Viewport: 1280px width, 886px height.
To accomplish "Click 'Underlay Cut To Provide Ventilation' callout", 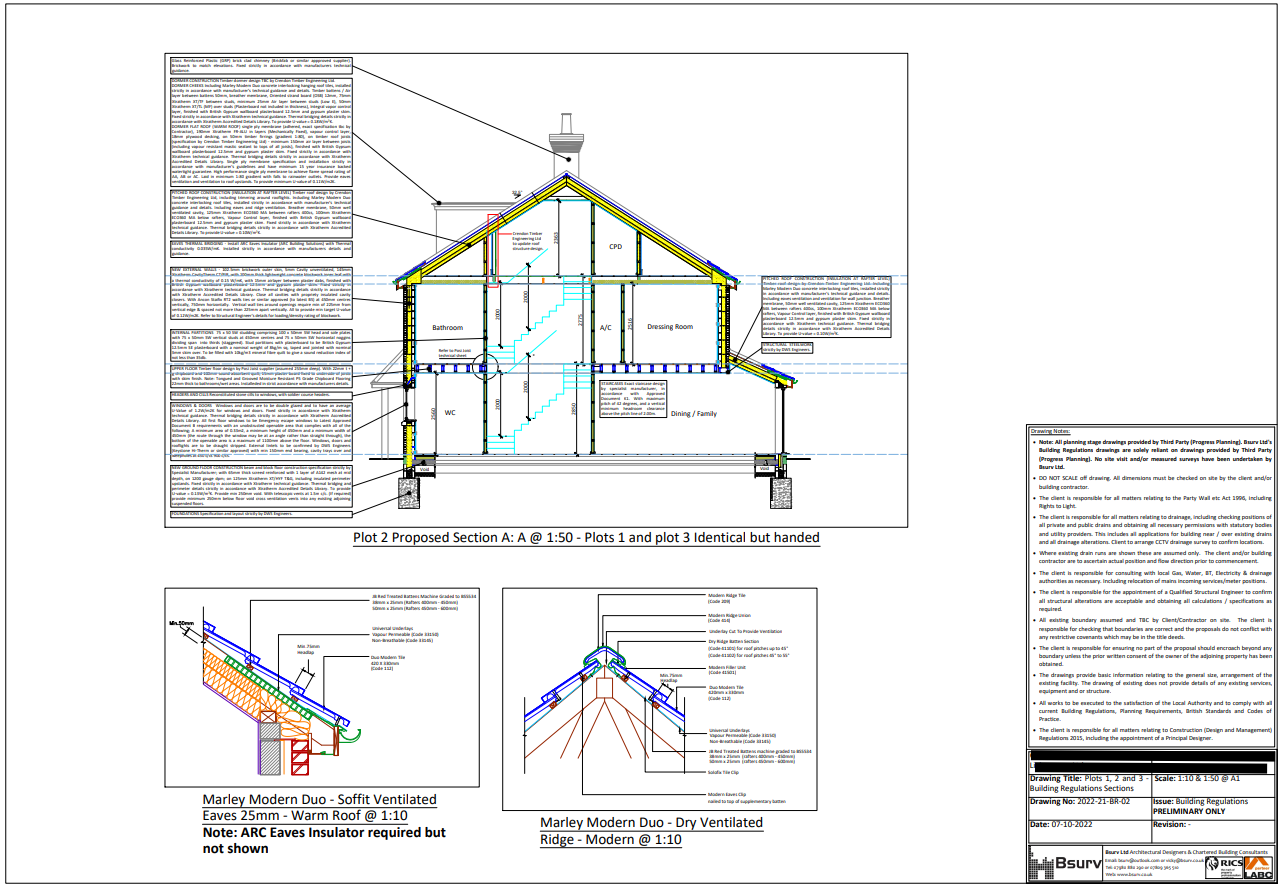I will pos(748,632).
